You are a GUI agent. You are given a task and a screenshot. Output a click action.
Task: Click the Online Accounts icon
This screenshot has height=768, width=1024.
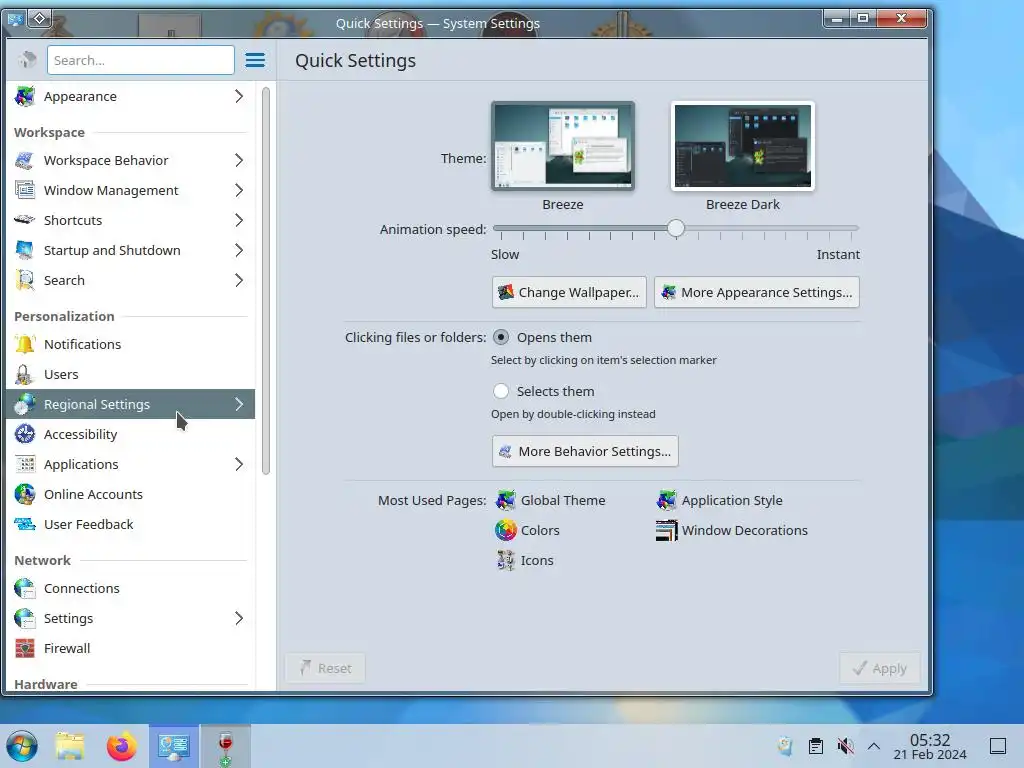click(25, 494)
